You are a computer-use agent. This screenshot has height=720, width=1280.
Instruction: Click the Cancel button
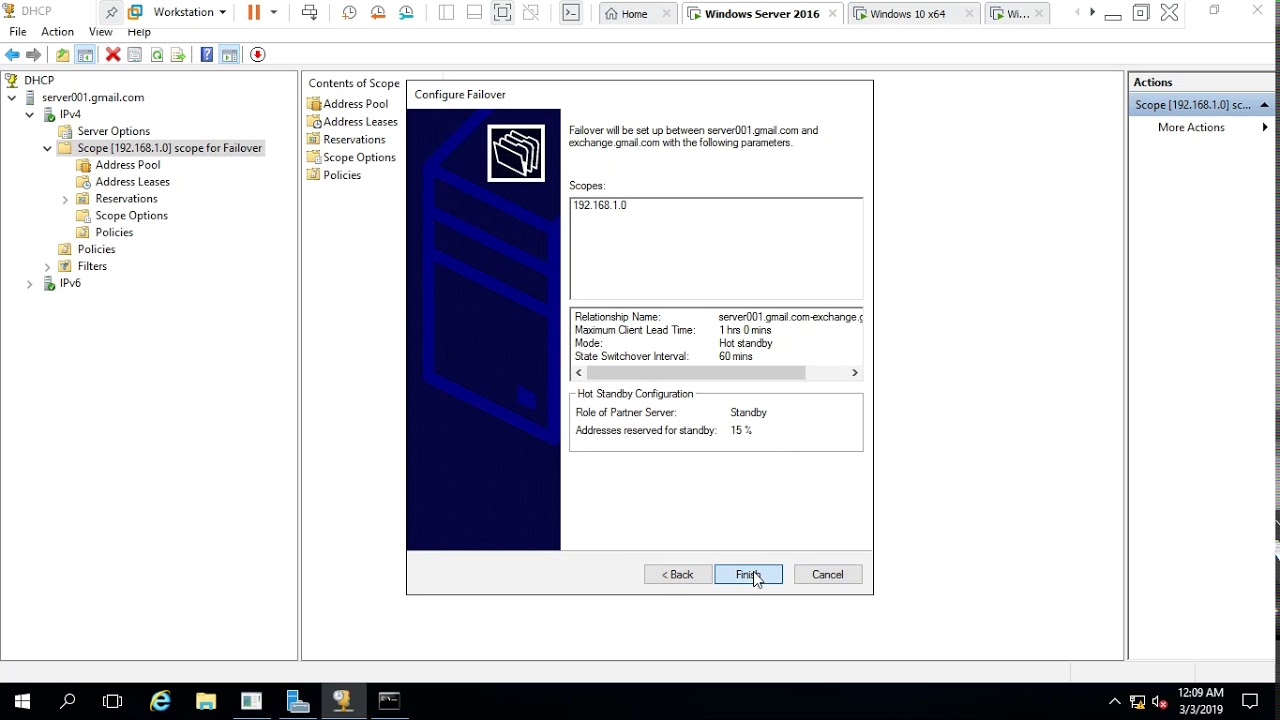coord(828,575)
